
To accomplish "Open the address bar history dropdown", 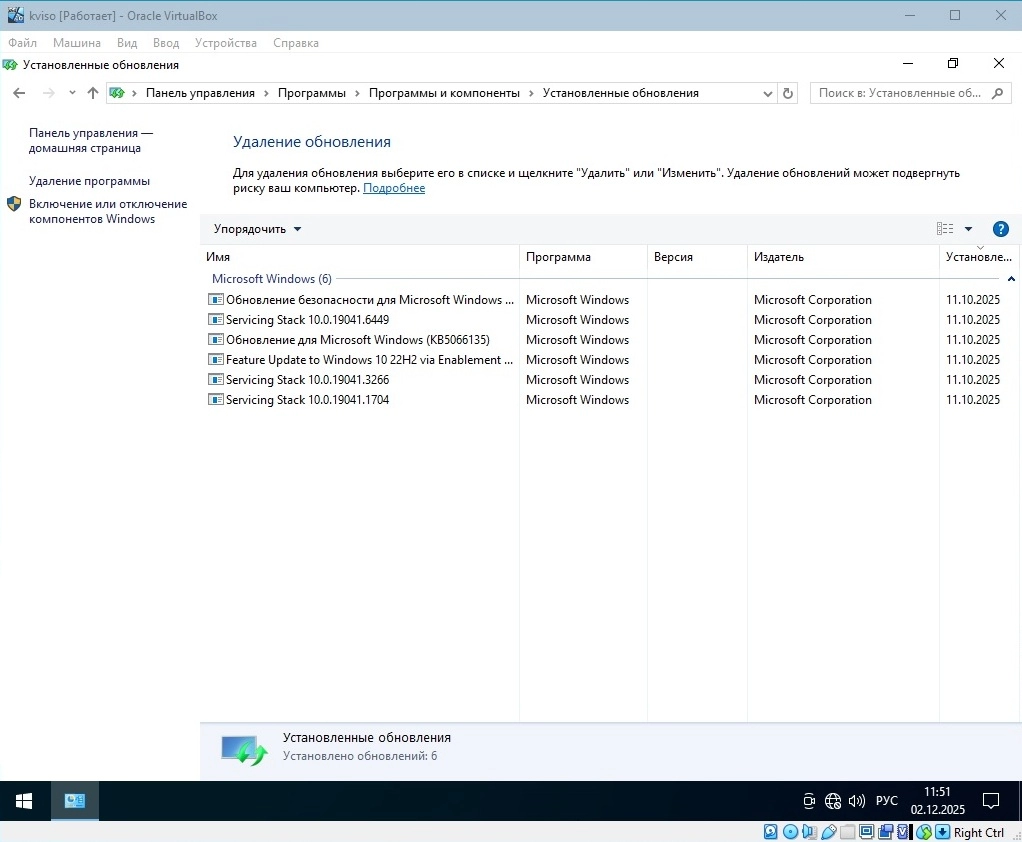I will click(768, 93).
